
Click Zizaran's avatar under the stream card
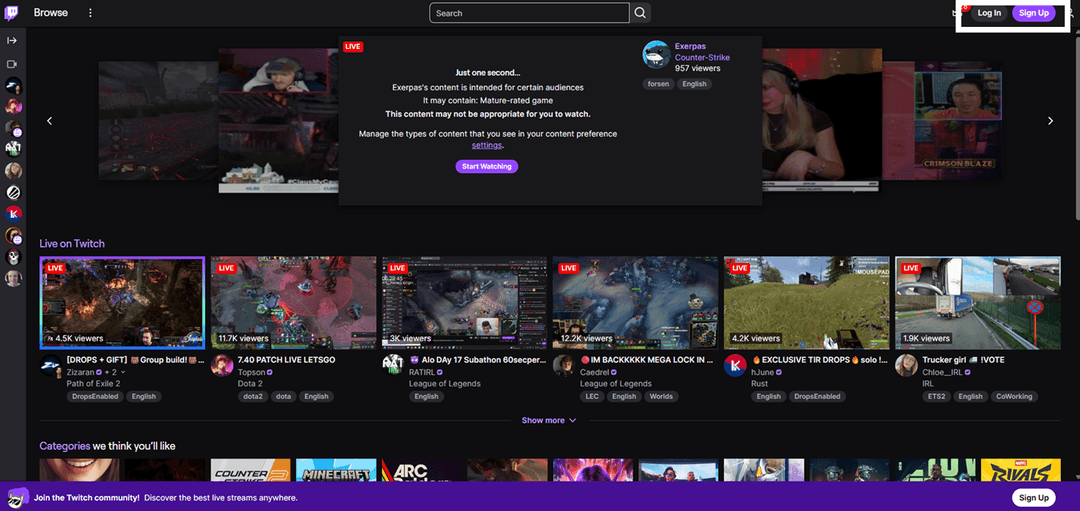(x=50, y=366)
